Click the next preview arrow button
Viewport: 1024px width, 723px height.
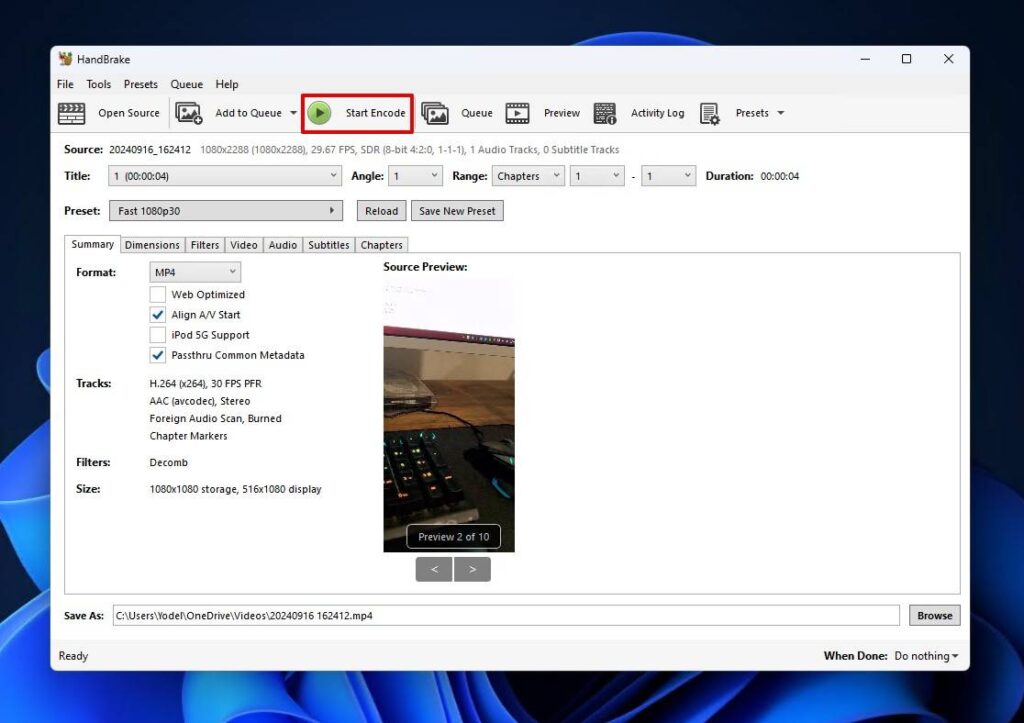472,568
